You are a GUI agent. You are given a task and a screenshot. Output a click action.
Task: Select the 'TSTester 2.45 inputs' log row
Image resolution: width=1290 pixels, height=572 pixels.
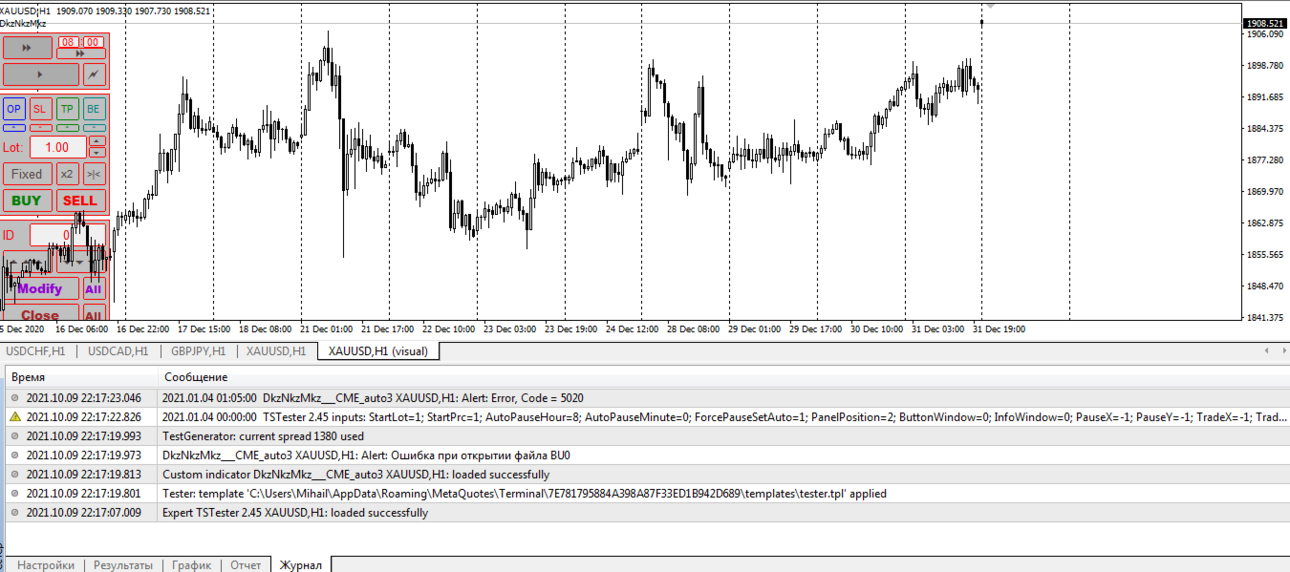click(x=646, y=417)
